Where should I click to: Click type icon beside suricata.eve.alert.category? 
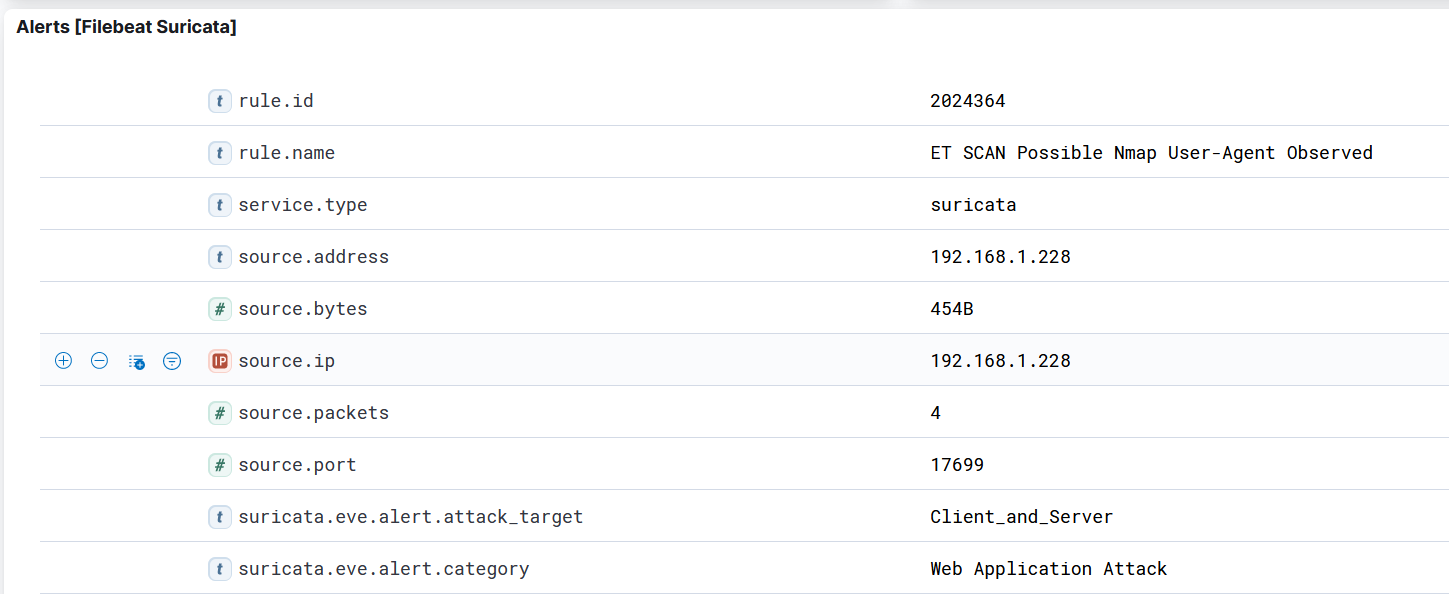click(x=220, y=569)
